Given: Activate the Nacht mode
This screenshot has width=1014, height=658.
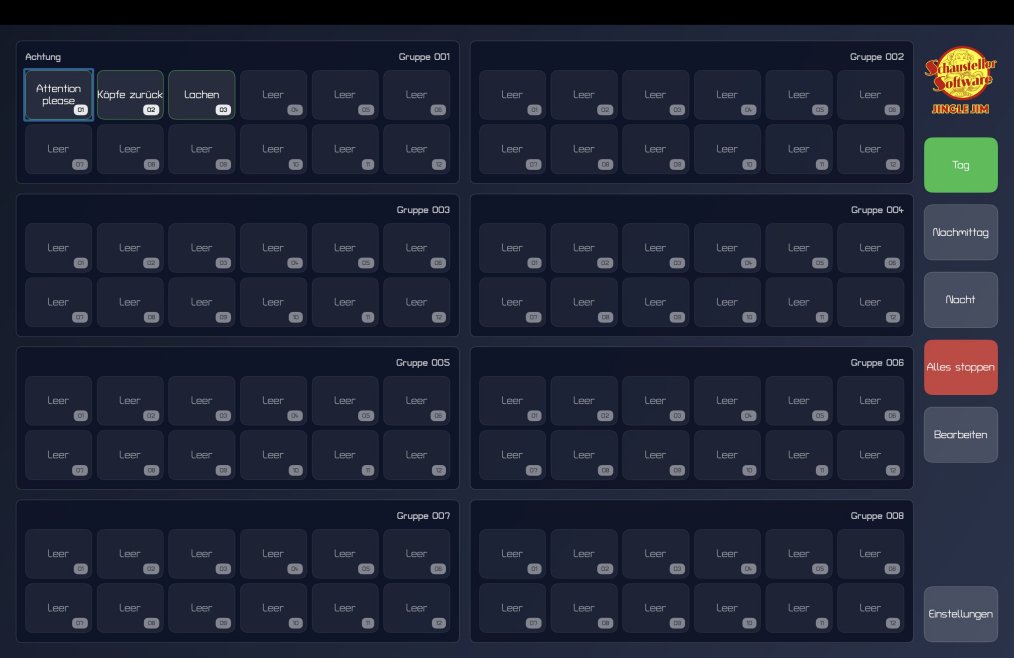Looking at the screenshot, I should tap(960, 300).
